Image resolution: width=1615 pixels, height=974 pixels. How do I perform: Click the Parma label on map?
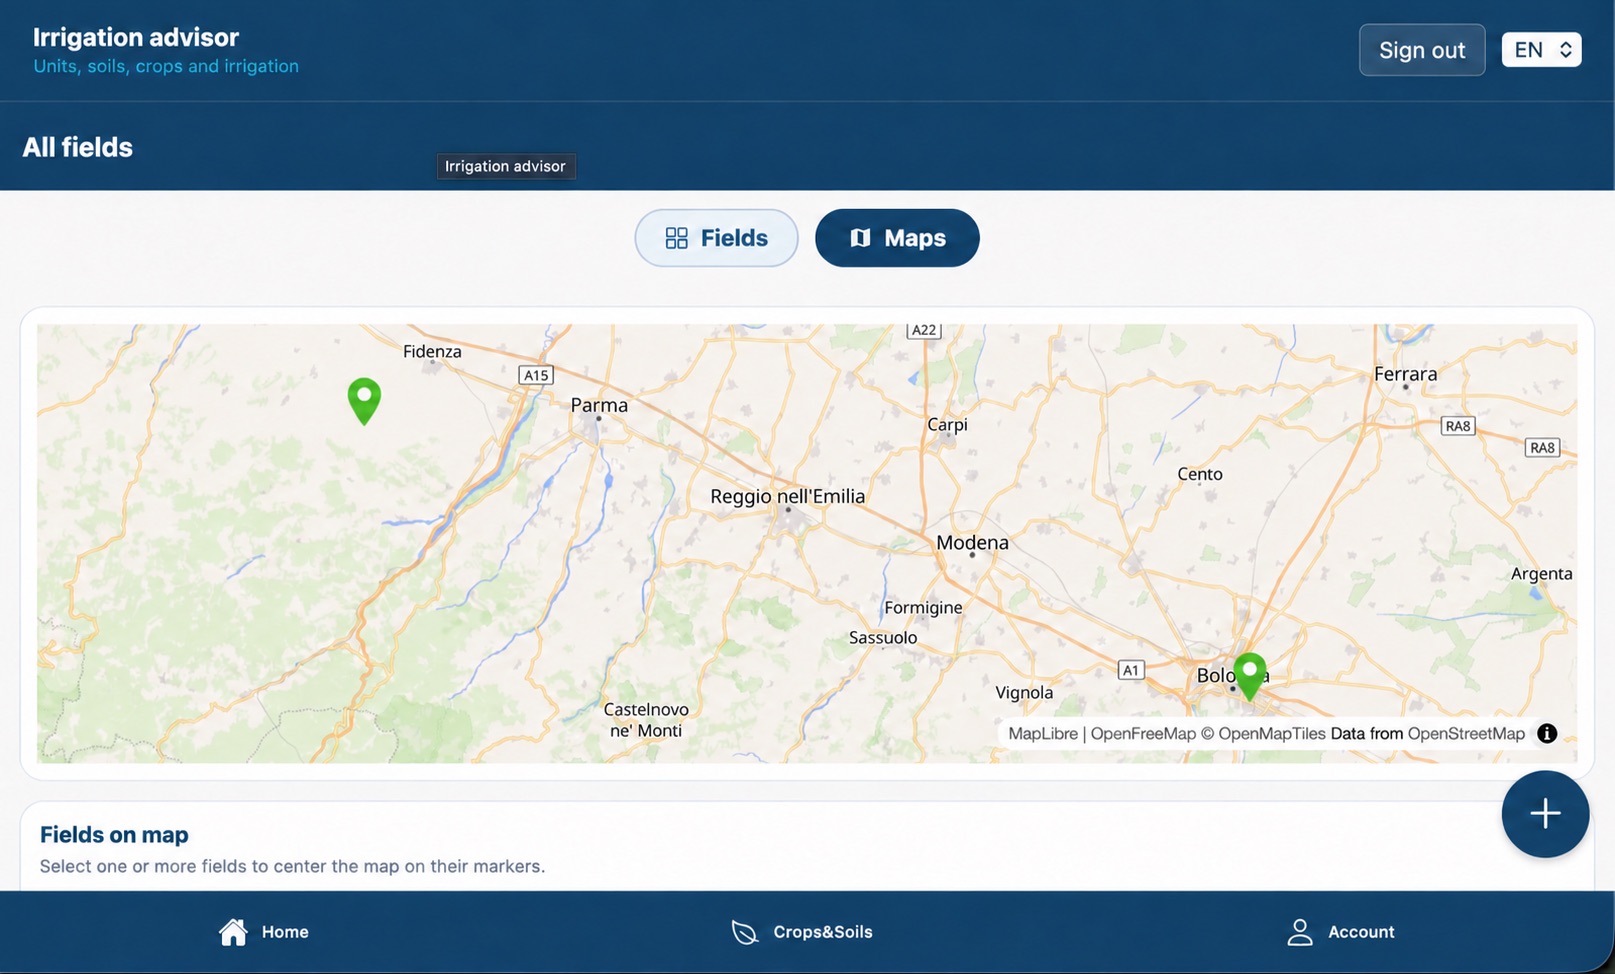coord(599,405)
